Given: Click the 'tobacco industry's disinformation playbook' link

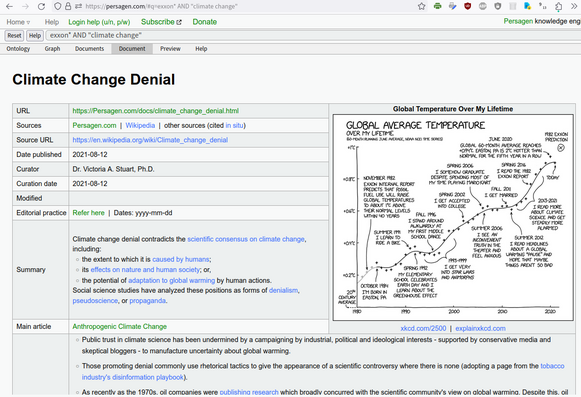Looking at the screenshot, I should [552, 366].
